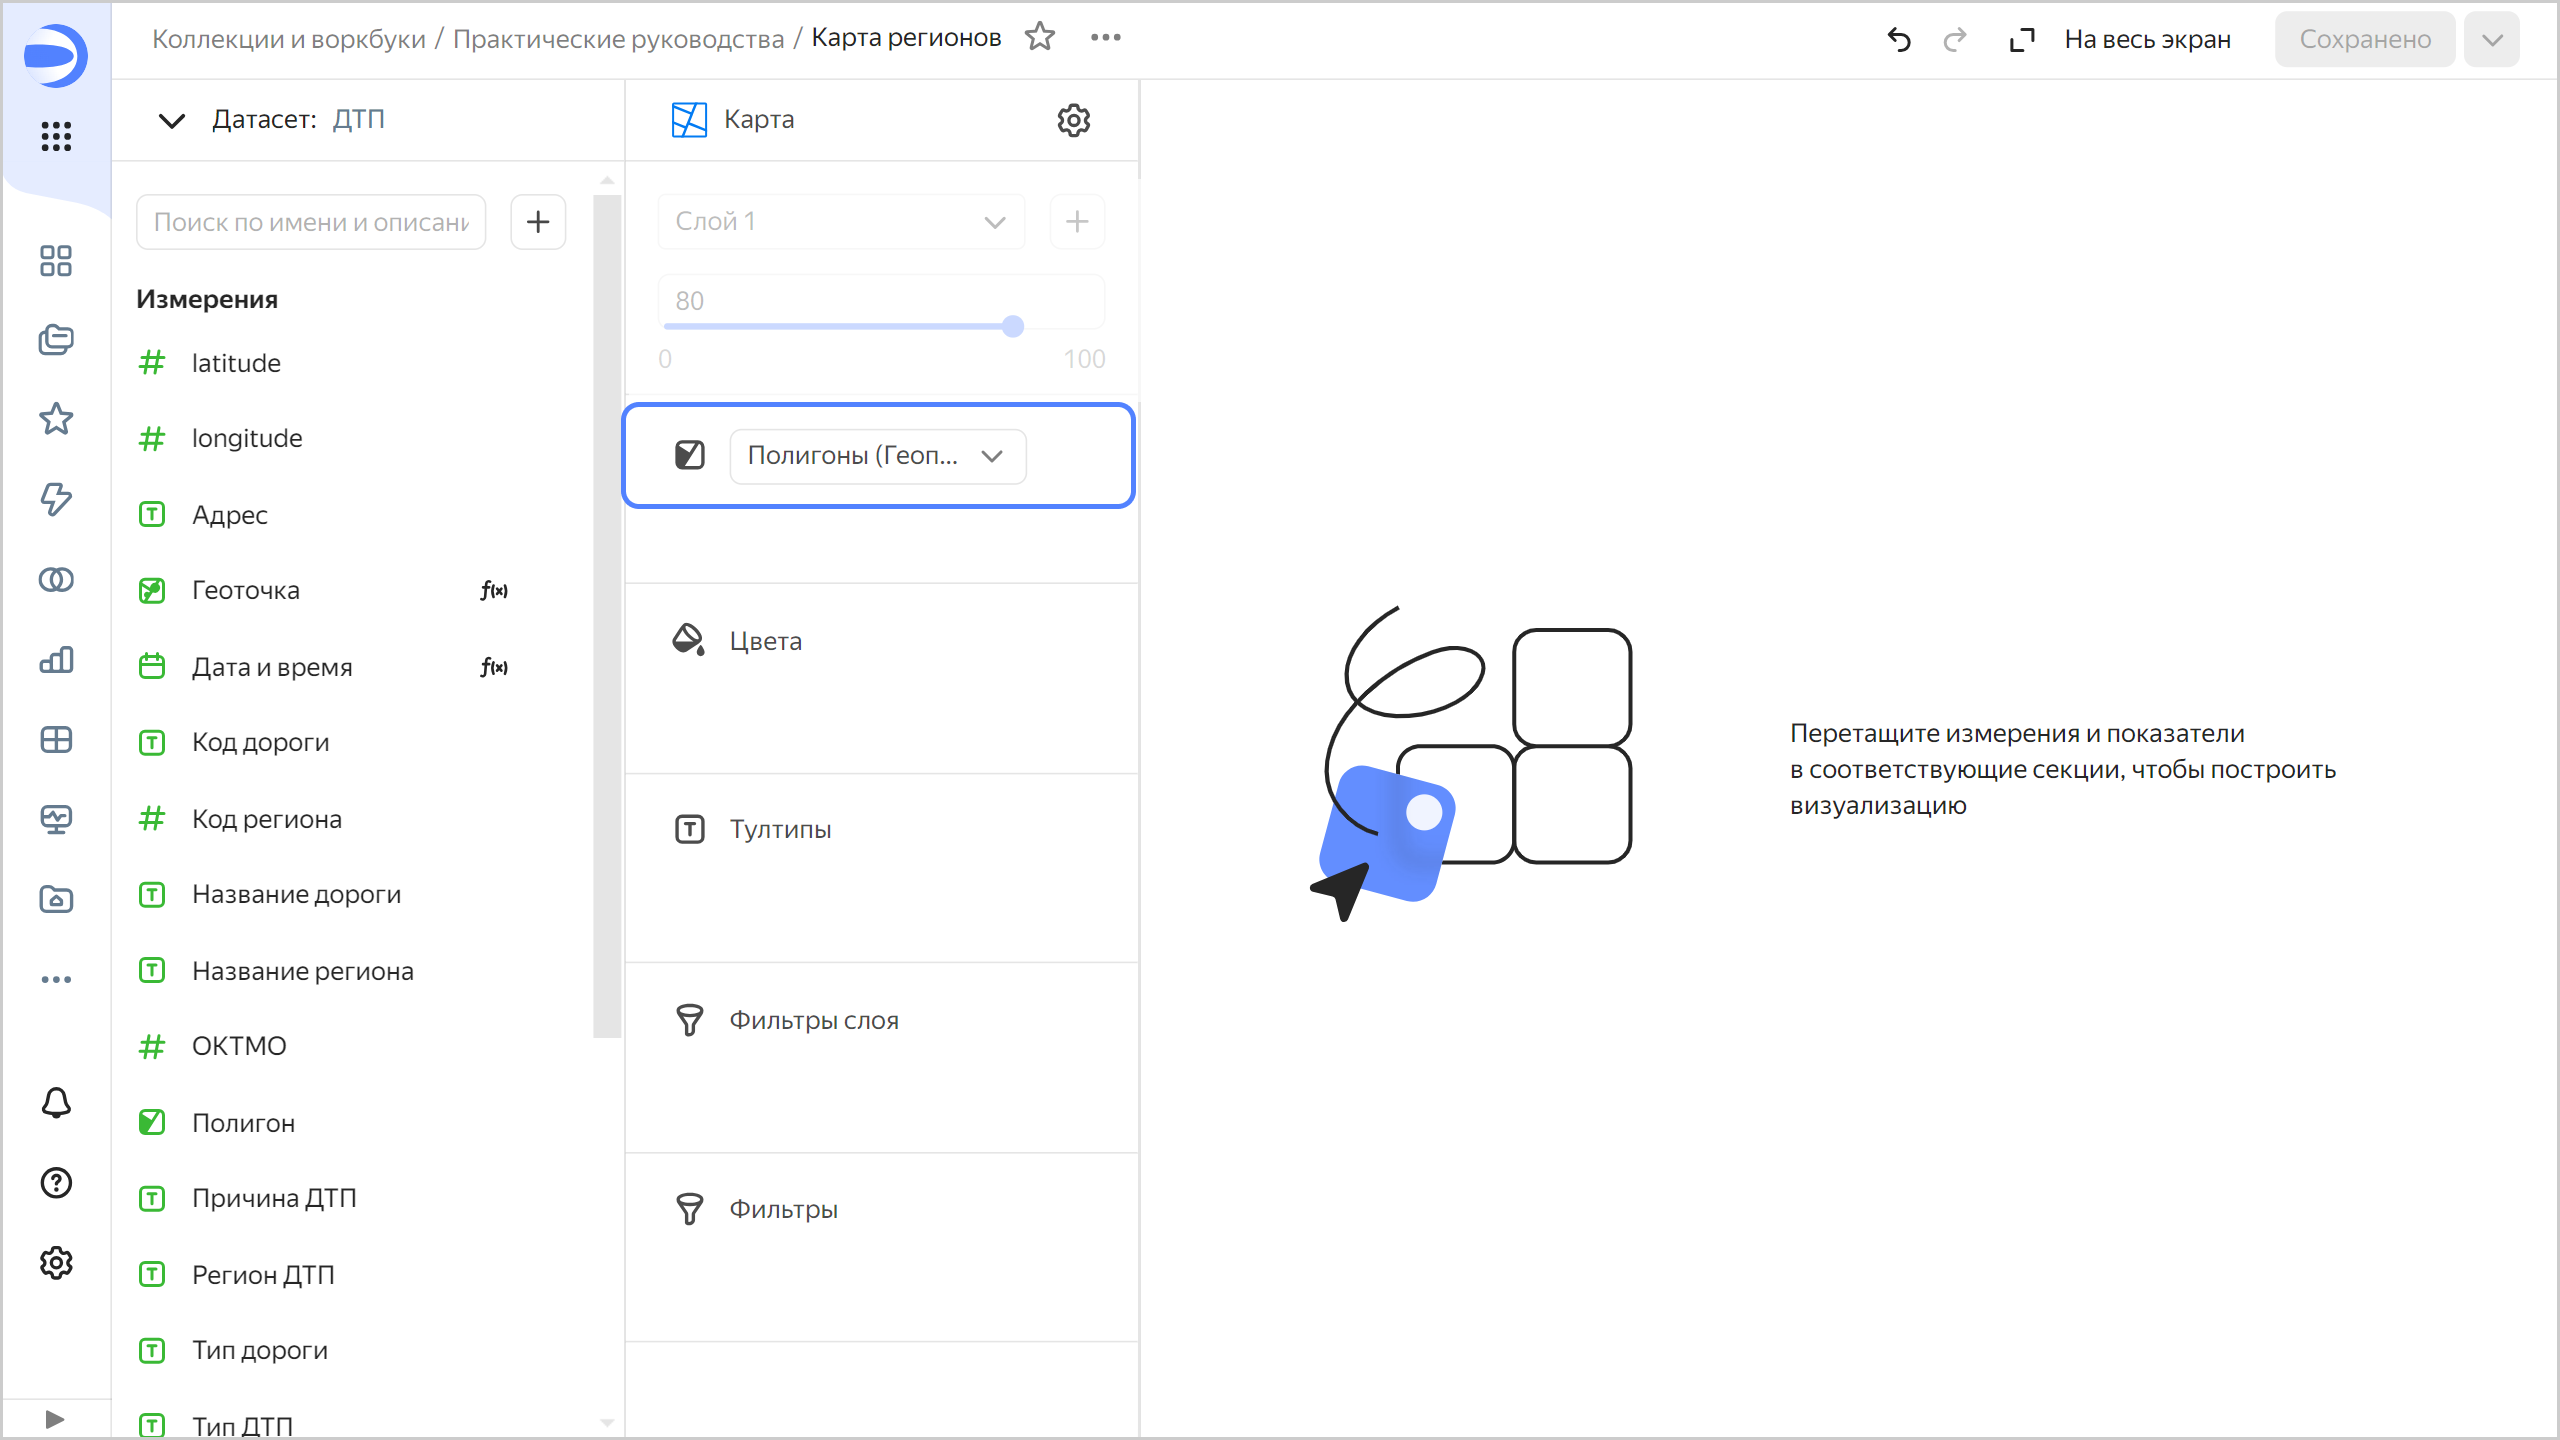Open help question mark icon
2560x1440 pixels.
pyautogui.click(x=56, y=1183)
